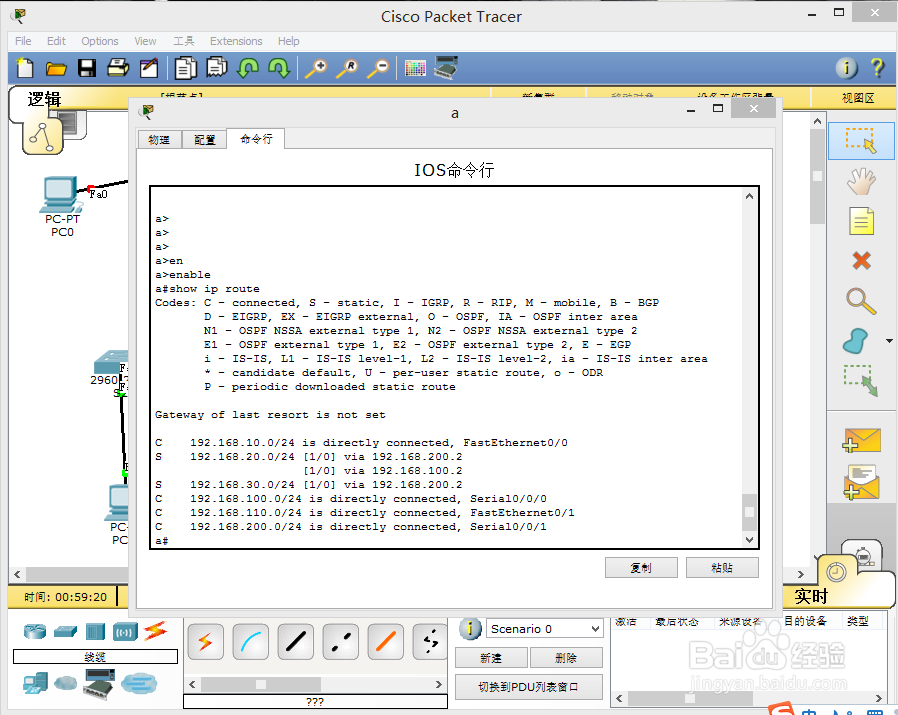Viewport: 898px width, 715px height.
Task: Open the Help menu
Action: tap(289, 41)
